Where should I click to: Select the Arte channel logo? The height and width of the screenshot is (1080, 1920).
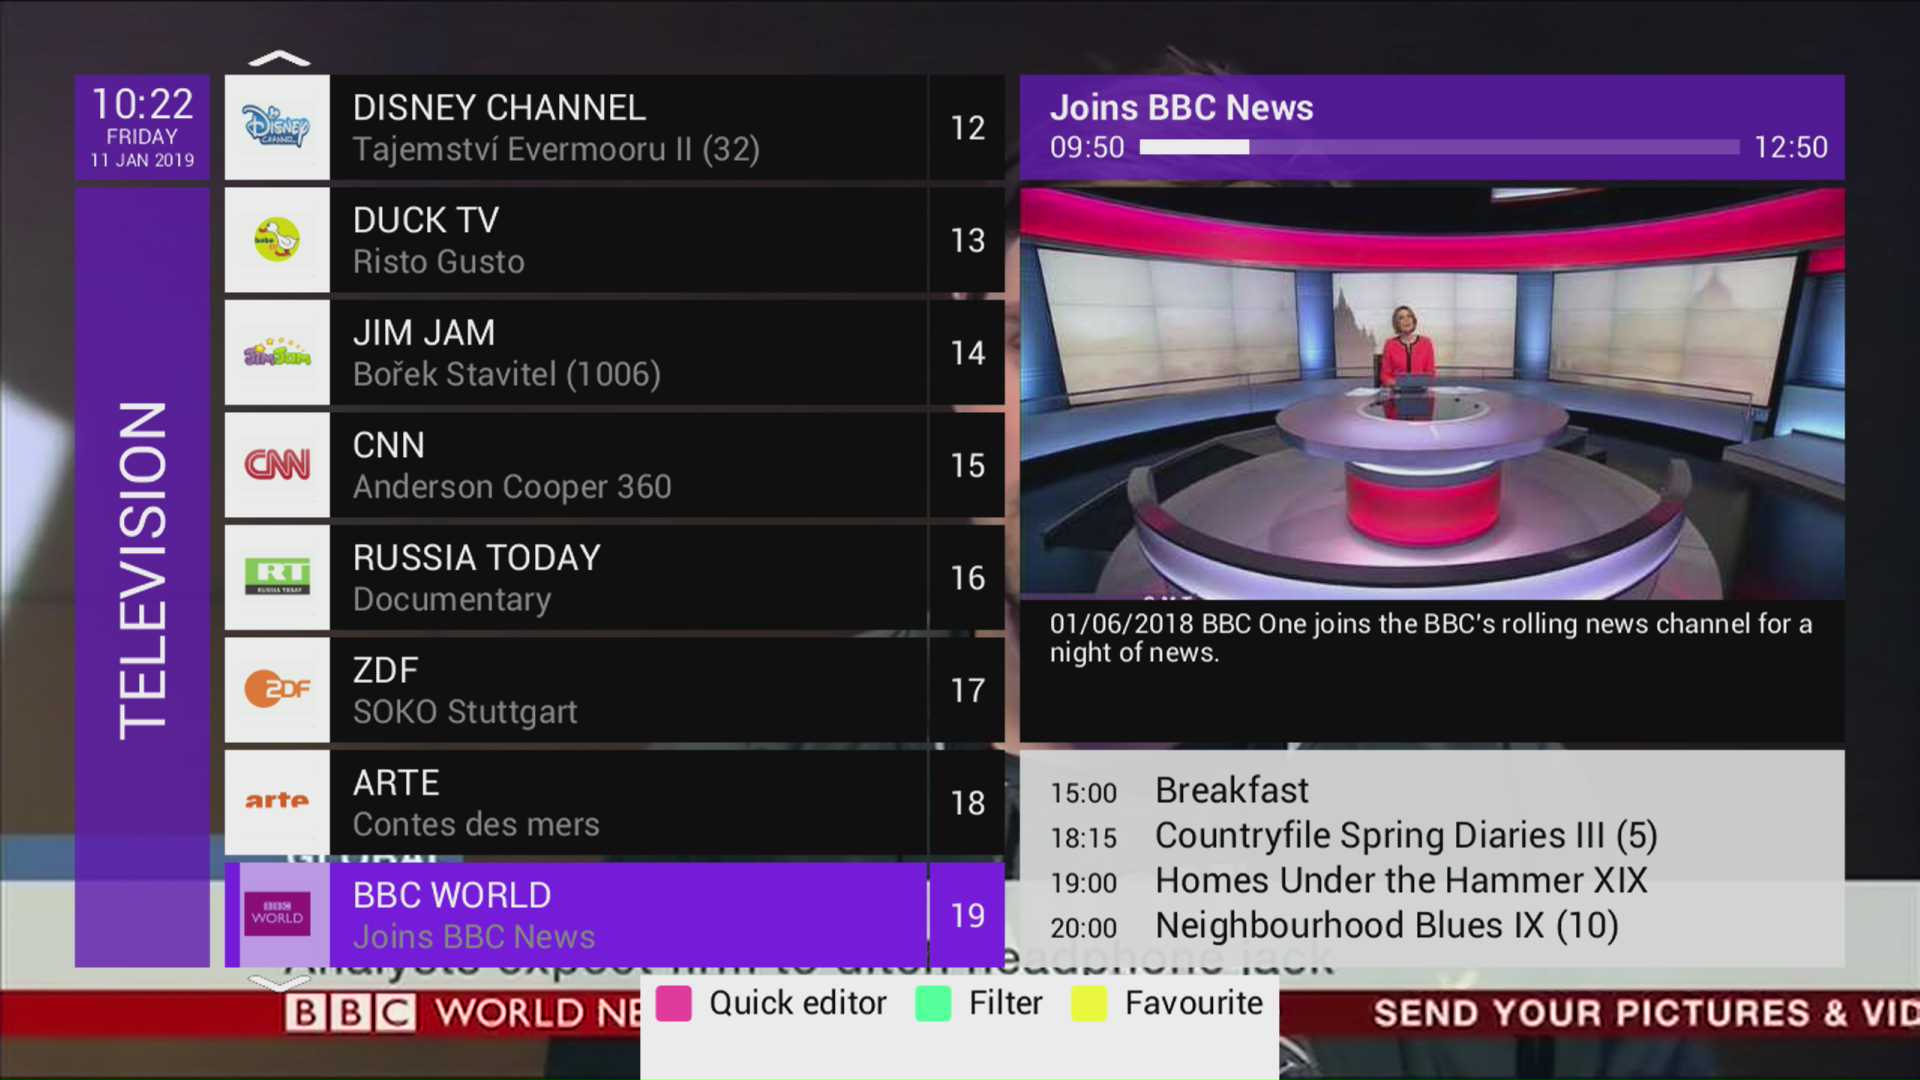coord(277,802)
